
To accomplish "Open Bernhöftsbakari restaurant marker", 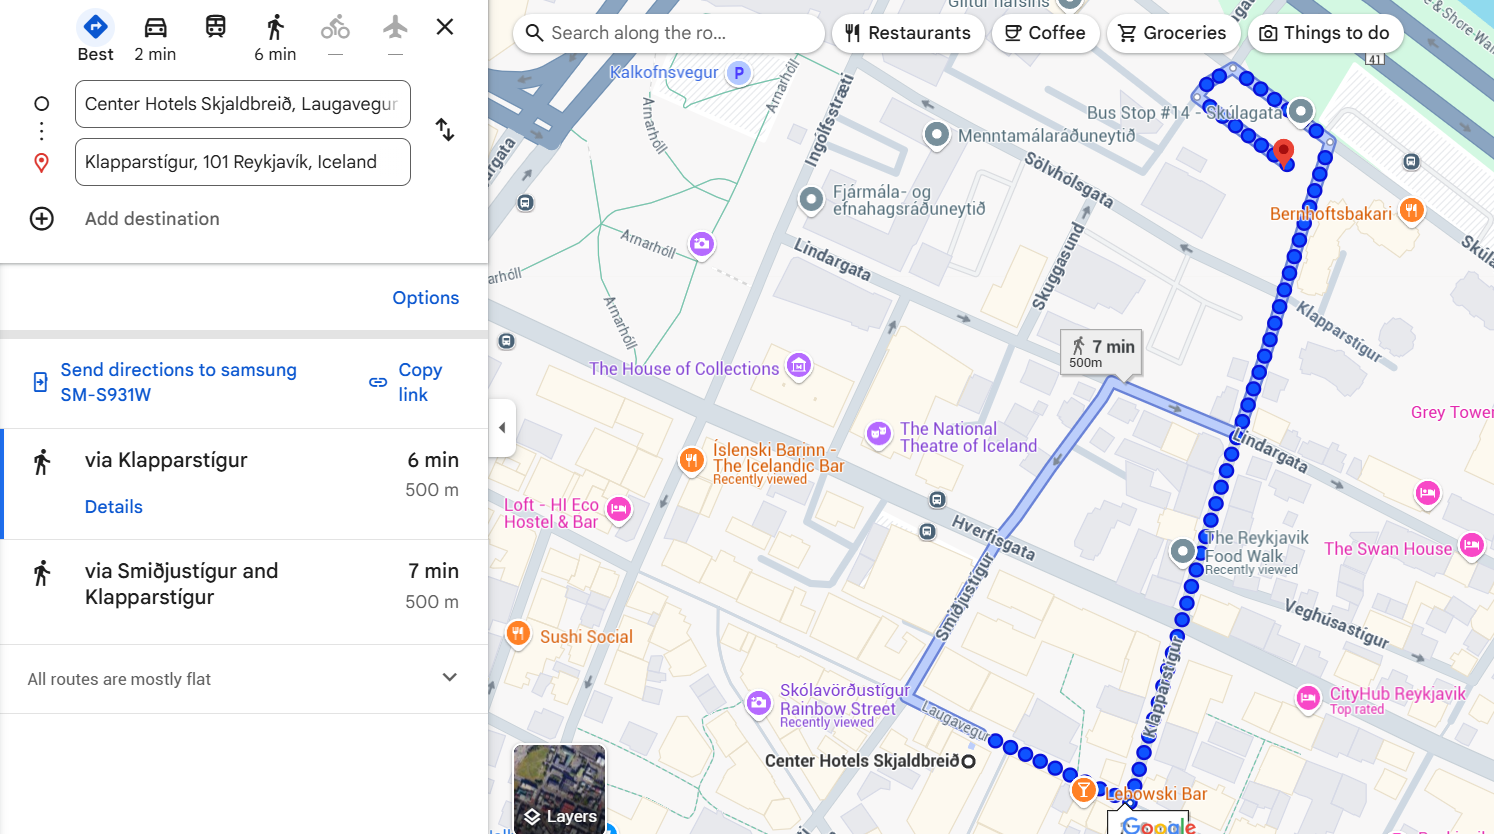I will (1411, 210).
